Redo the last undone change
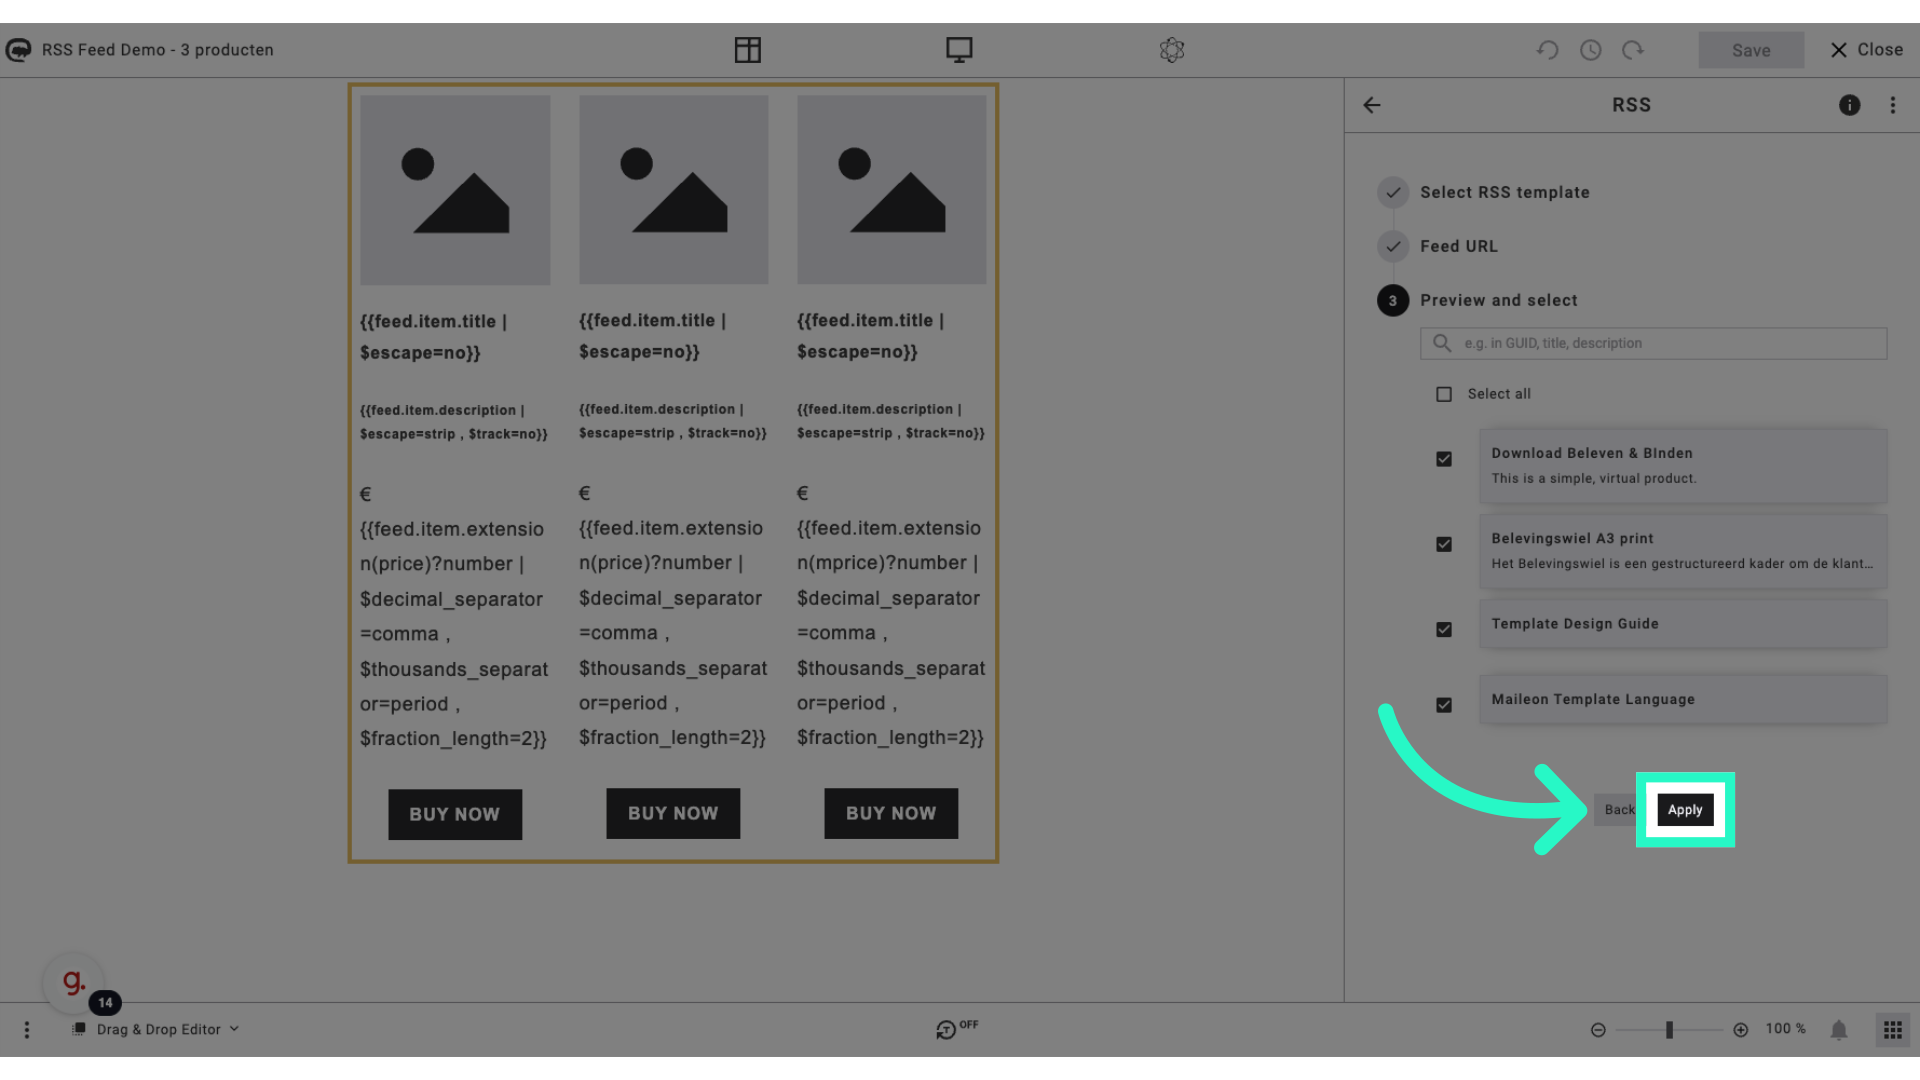Screen dimensions: 1920x1080 pyautogui.click(x=1633, y=50)
